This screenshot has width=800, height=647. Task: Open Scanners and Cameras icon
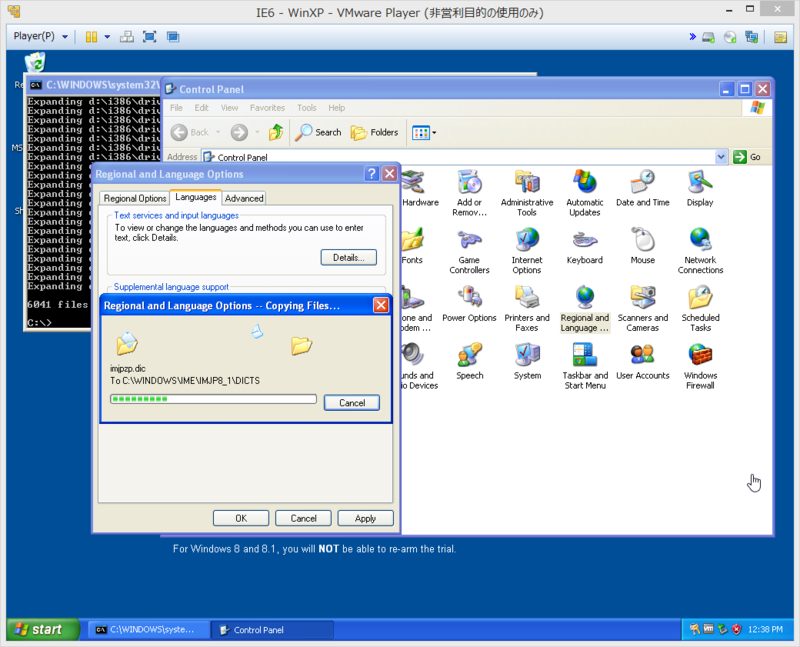pos(642,308)
